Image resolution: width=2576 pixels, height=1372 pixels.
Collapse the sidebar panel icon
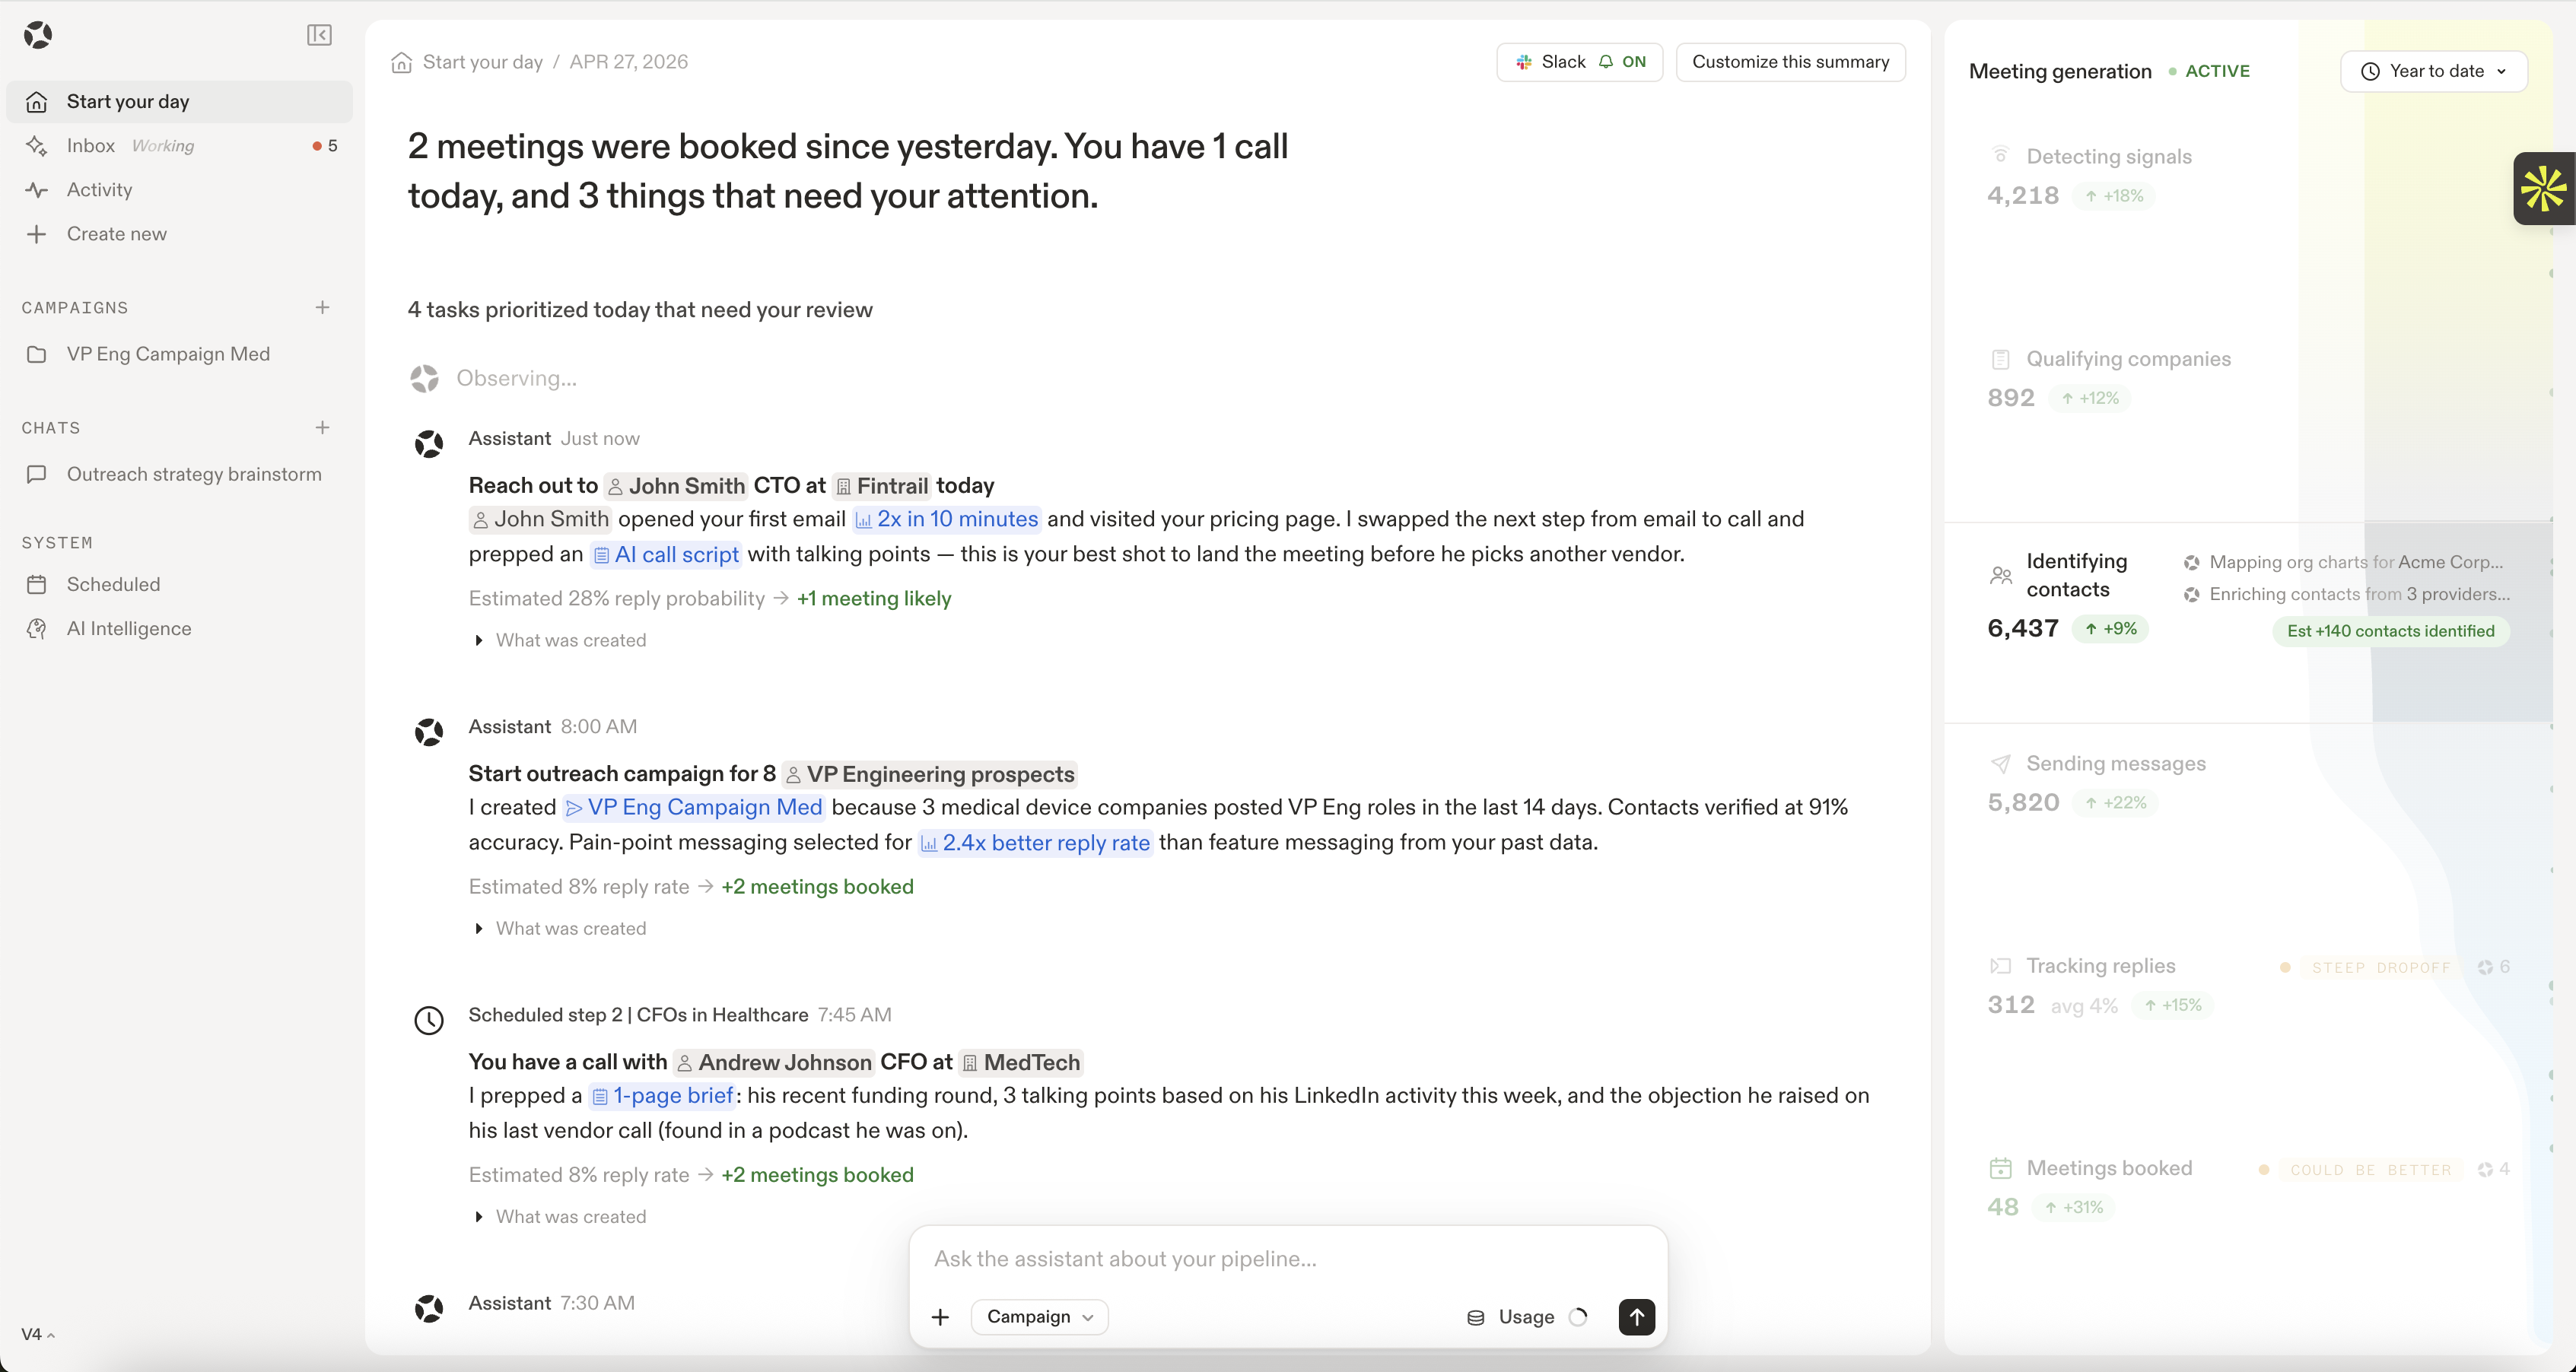(319, 35)
